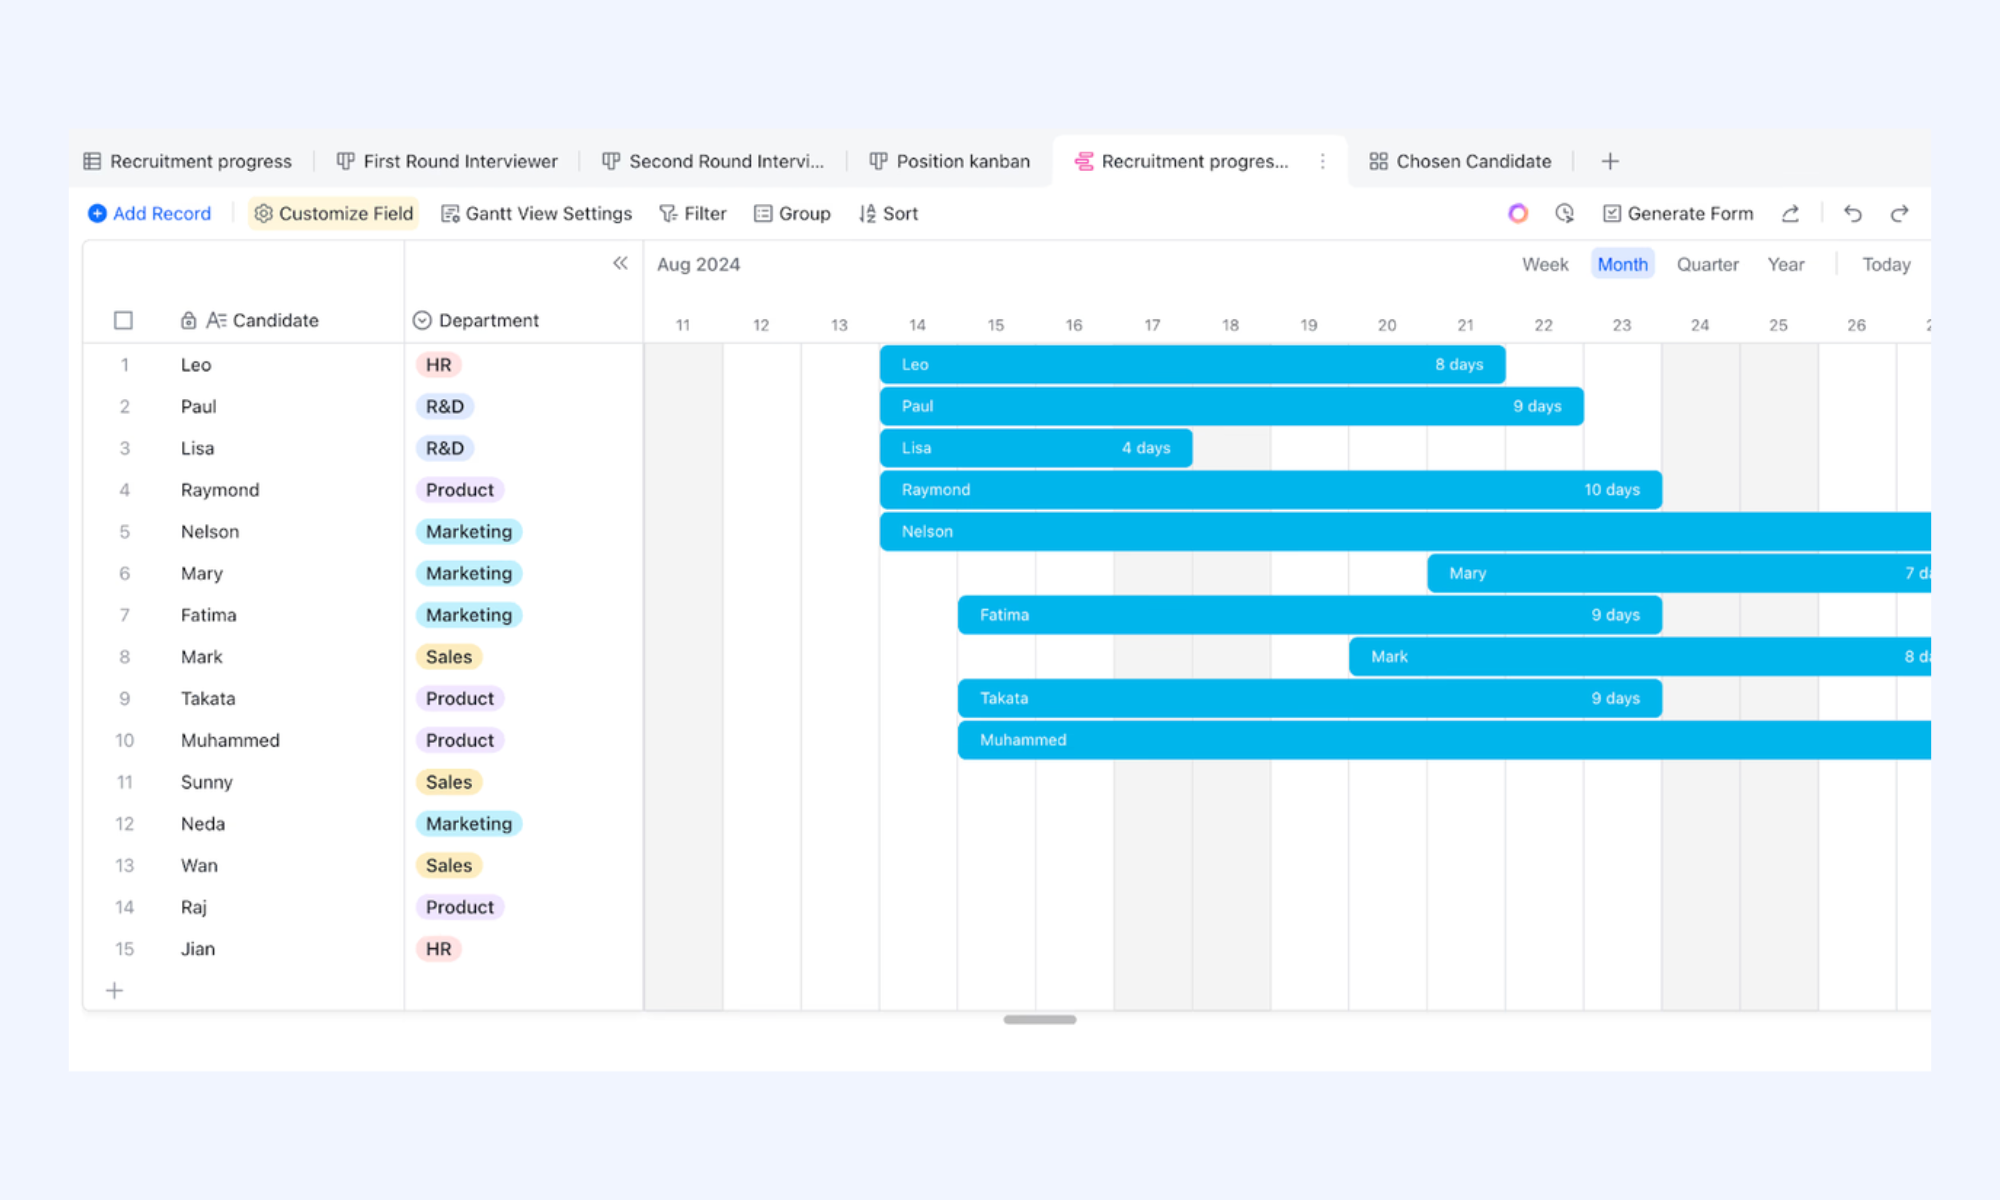Switch the time scale to Week

pyautogui.click(x=1545, y=264)
